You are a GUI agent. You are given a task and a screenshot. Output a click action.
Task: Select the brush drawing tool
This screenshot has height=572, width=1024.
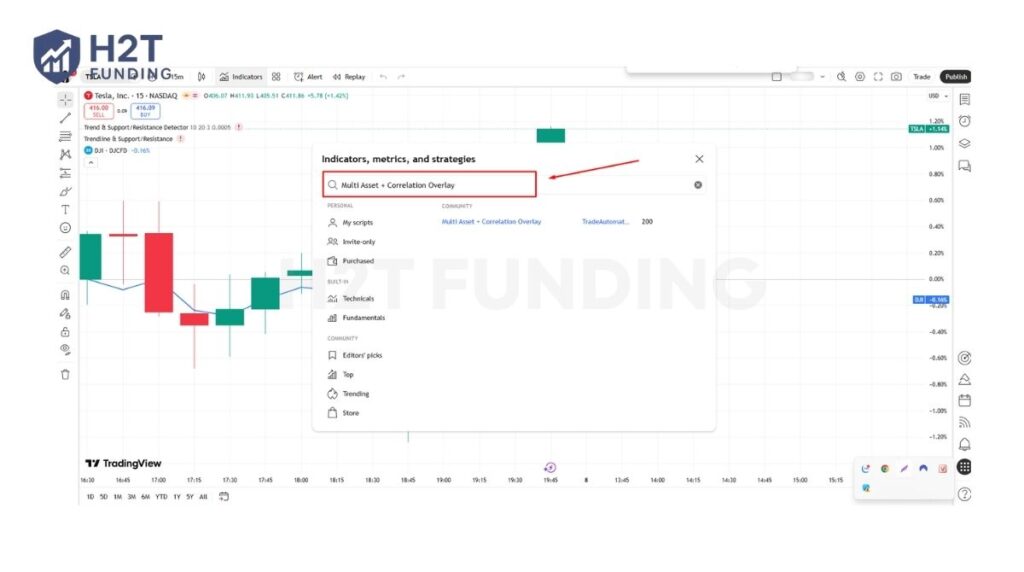65,191
